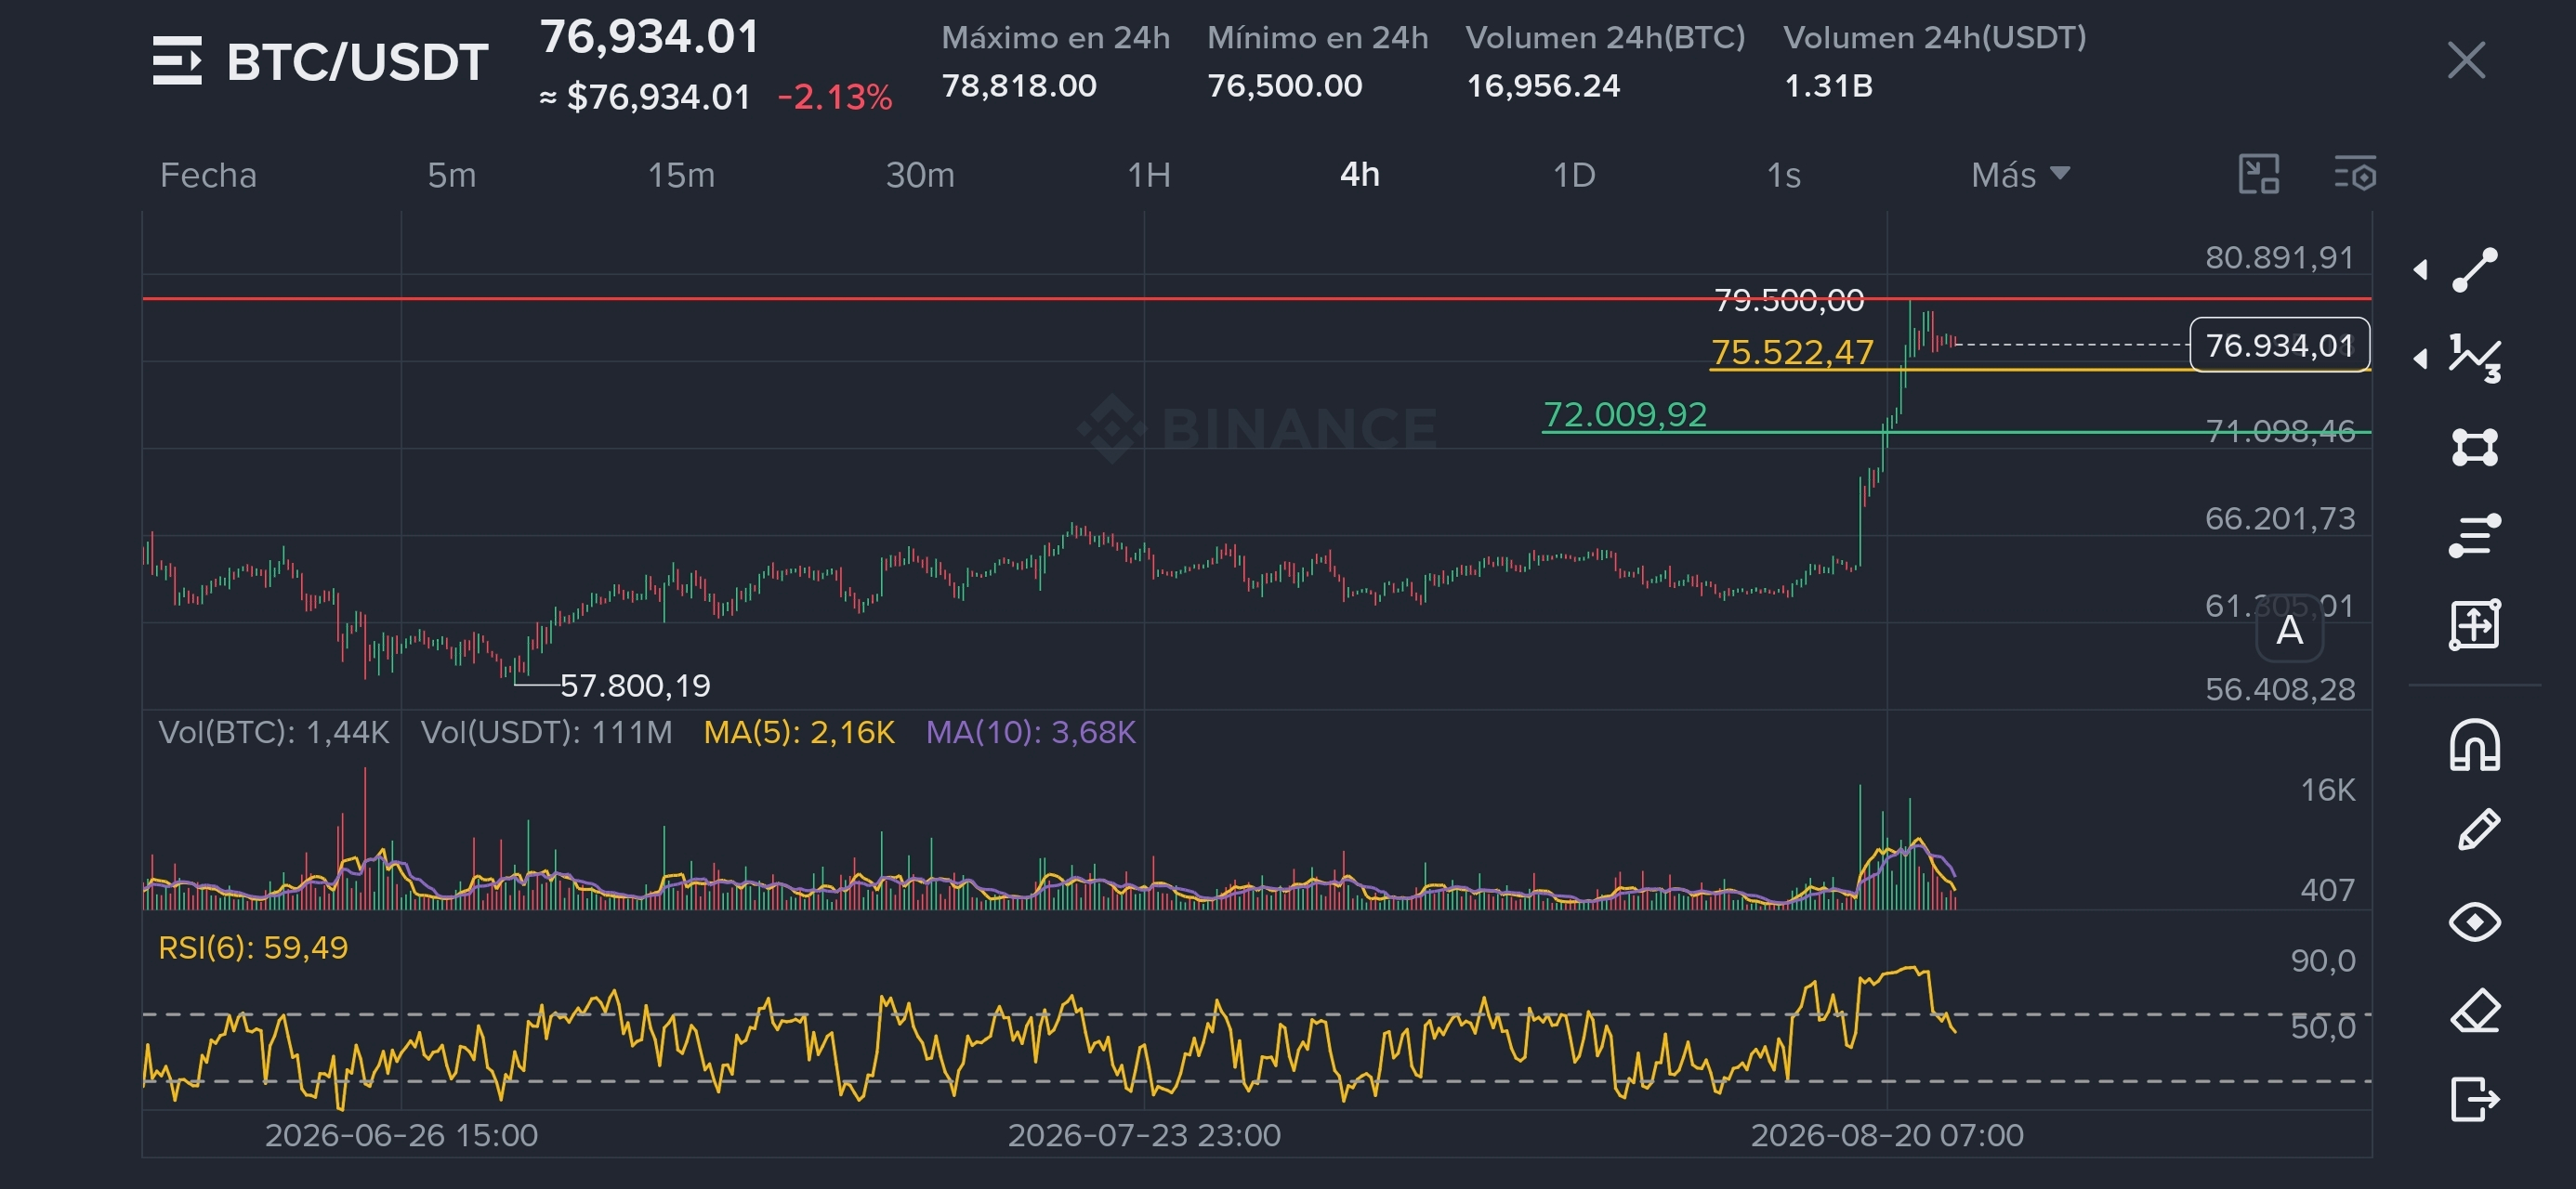Screen dimensions: 2576x1189
Task: Toggle auto scale A button
Action: [2290, 631]
